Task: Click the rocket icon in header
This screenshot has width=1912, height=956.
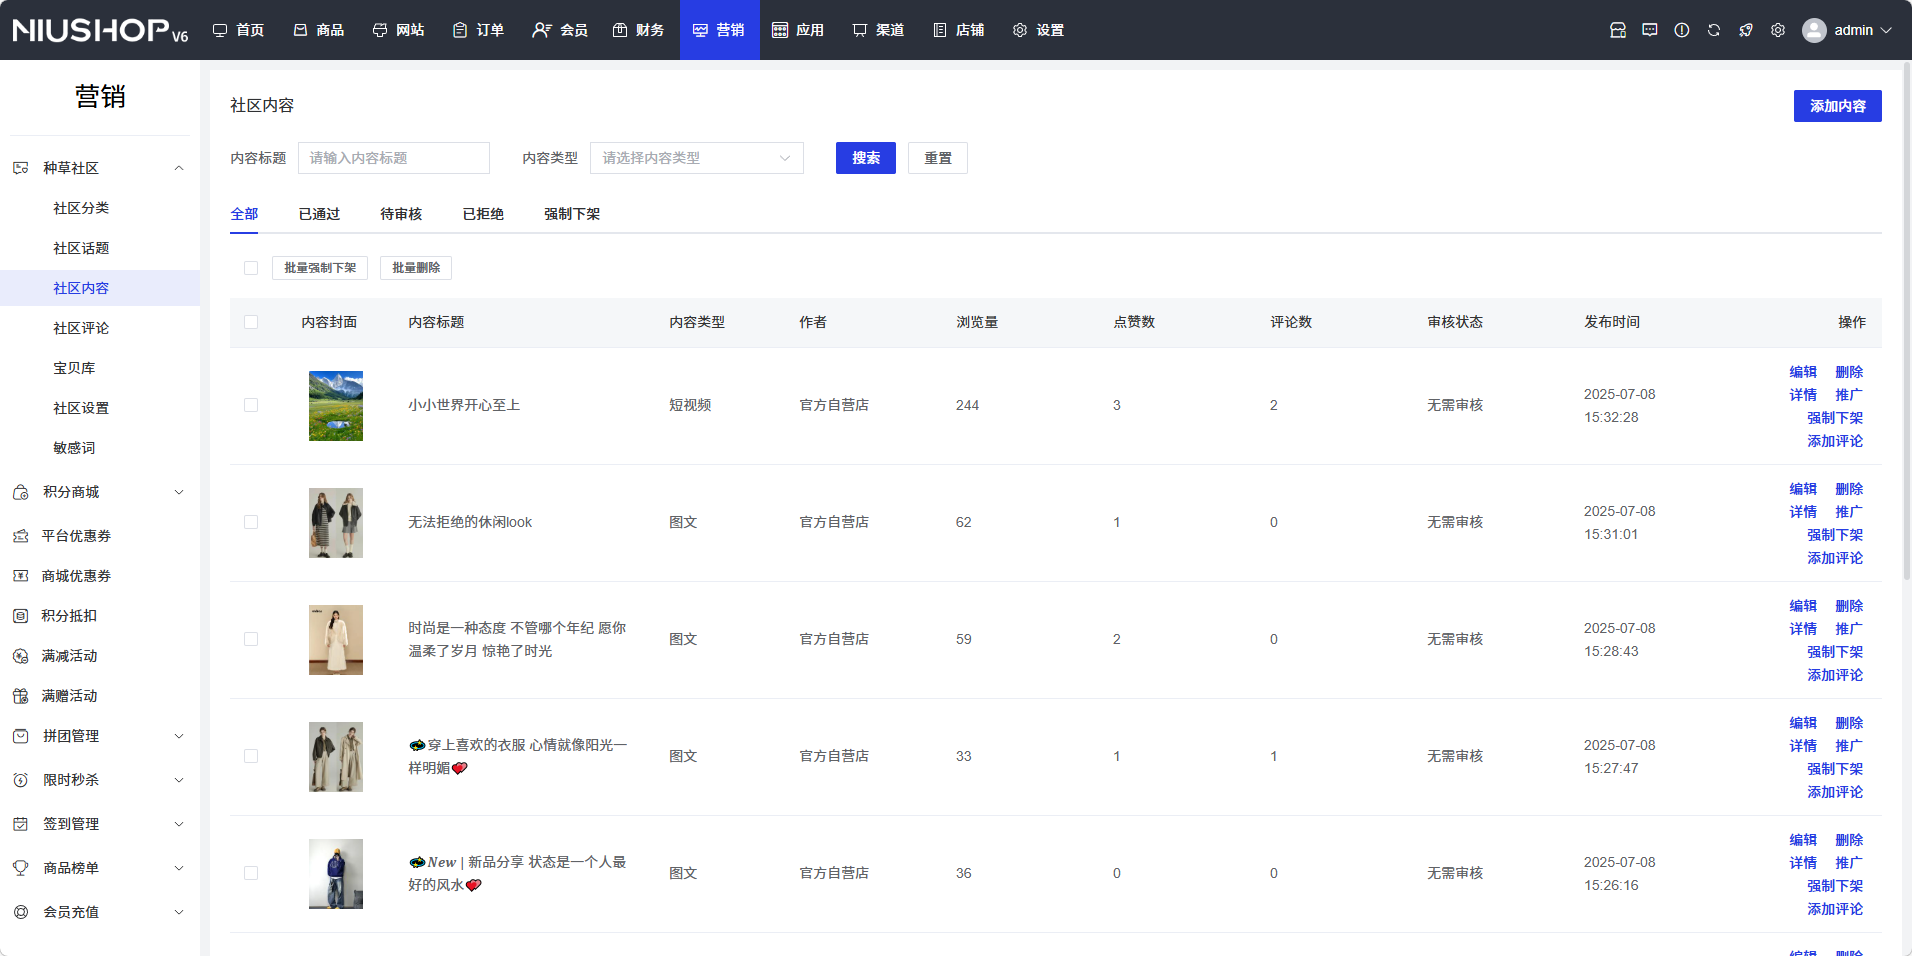Action: pos(1745,30)
